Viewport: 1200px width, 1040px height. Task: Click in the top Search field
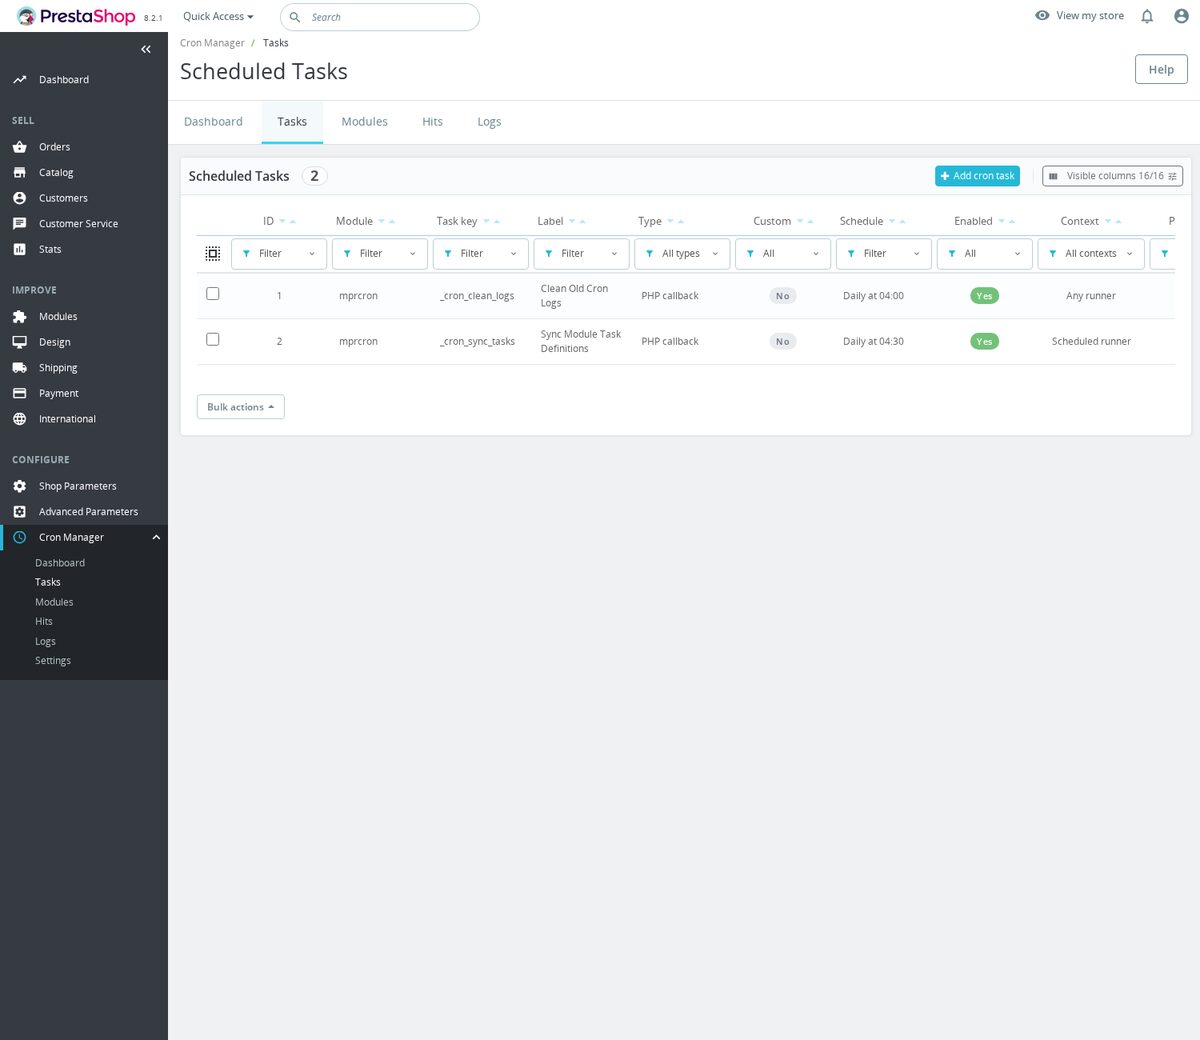pos(380,17)
